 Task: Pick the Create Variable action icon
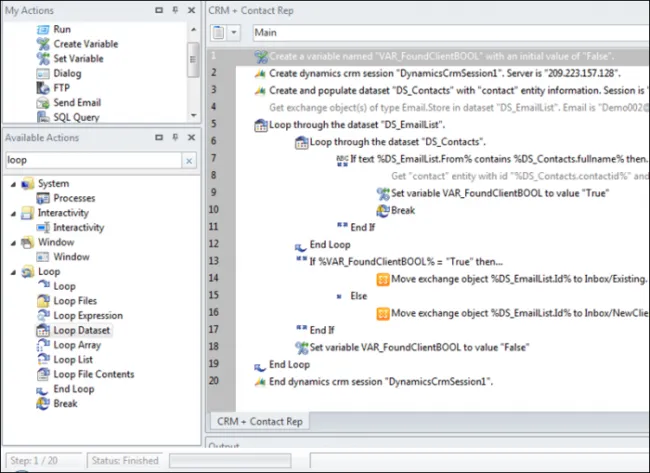(43, 44)
